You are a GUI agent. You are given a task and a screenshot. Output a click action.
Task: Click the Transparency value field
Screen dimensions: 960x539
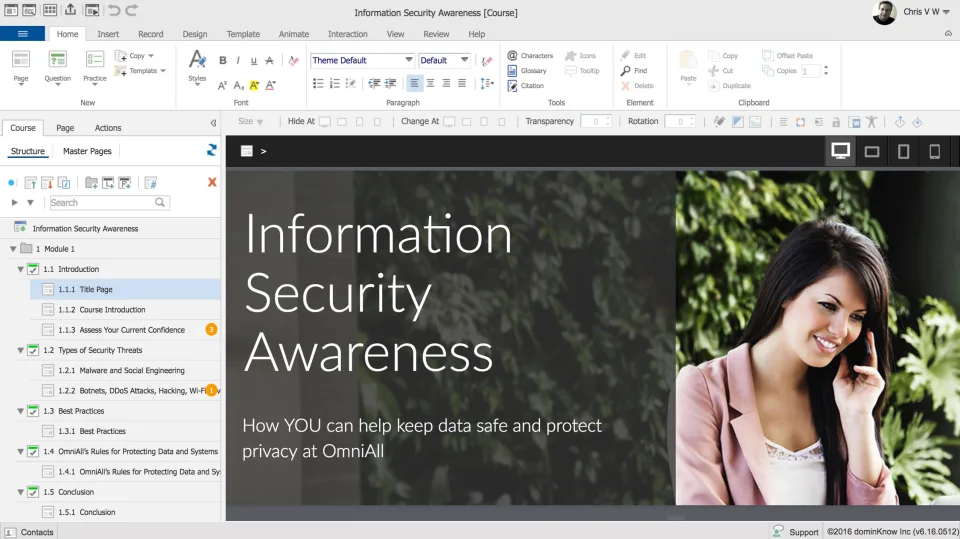point(595,121)
